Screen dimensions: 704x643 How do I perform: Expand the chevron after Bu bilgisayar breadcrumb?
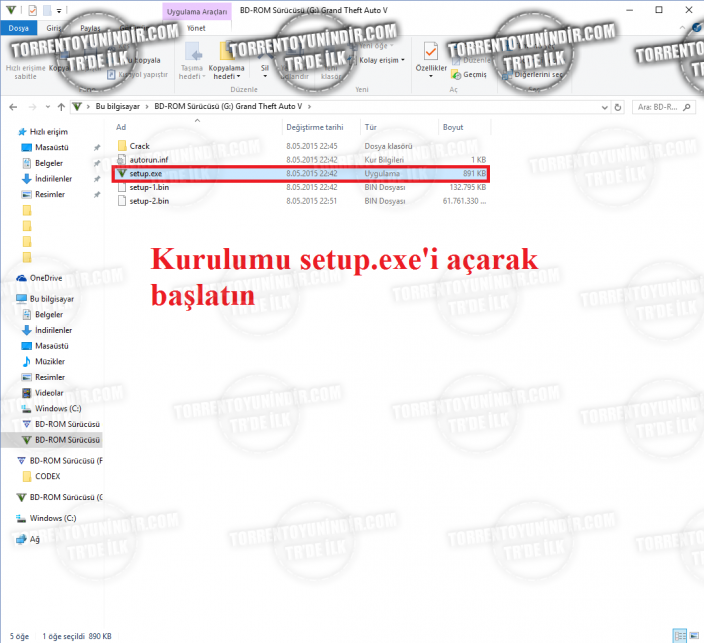click(147, 106)
